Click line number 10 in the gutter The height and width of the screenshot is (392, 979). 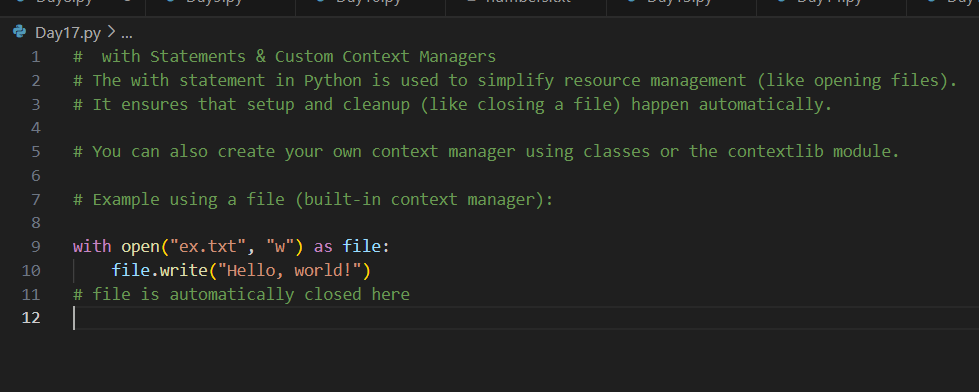click(31, 270)
